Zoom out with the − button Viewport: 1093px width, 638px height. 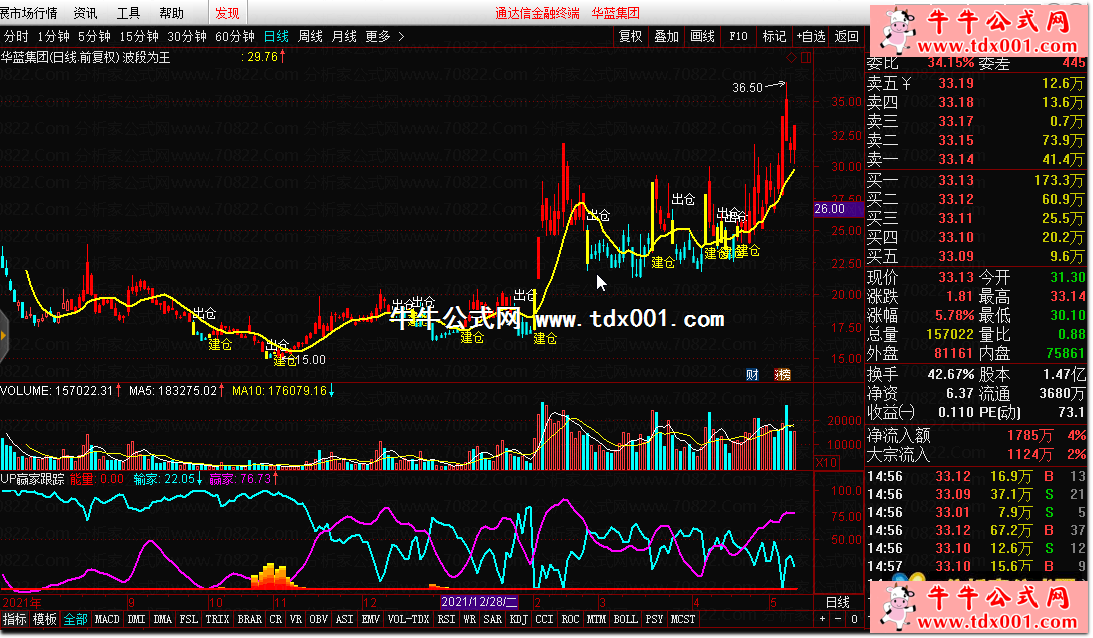coord(838,618)
